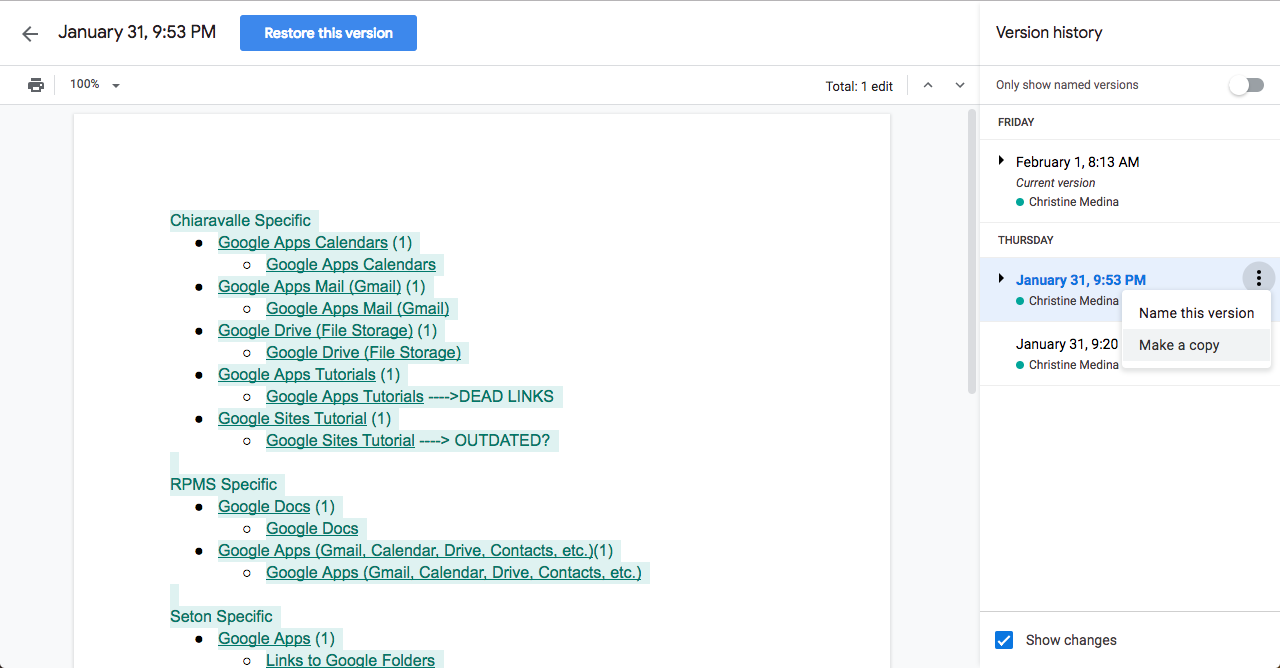This screenshot has height=668, width=1280.
Task: Uncheck the Show changes checkbox
Action: [1004, 640]
